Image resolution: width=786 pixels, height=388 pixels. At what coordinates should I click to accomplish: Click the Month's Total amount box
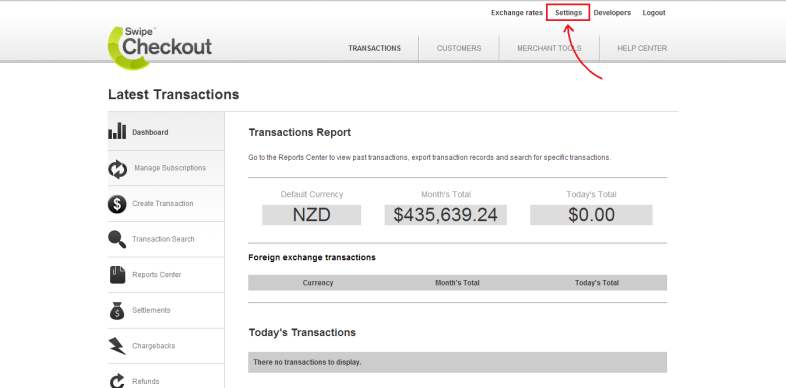click(446, 215)
